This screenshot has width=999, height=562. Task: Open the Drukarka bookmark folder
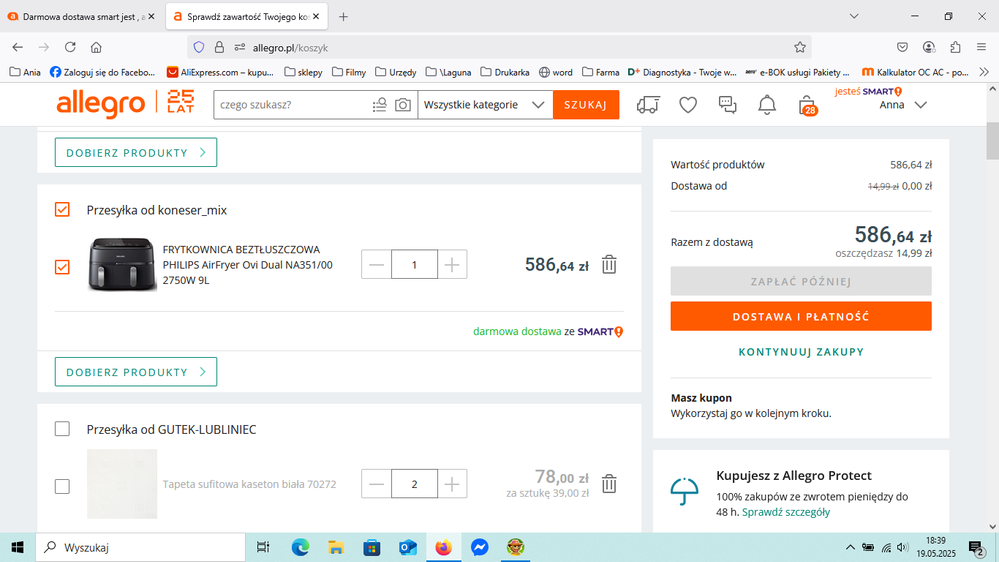[505, 72]
